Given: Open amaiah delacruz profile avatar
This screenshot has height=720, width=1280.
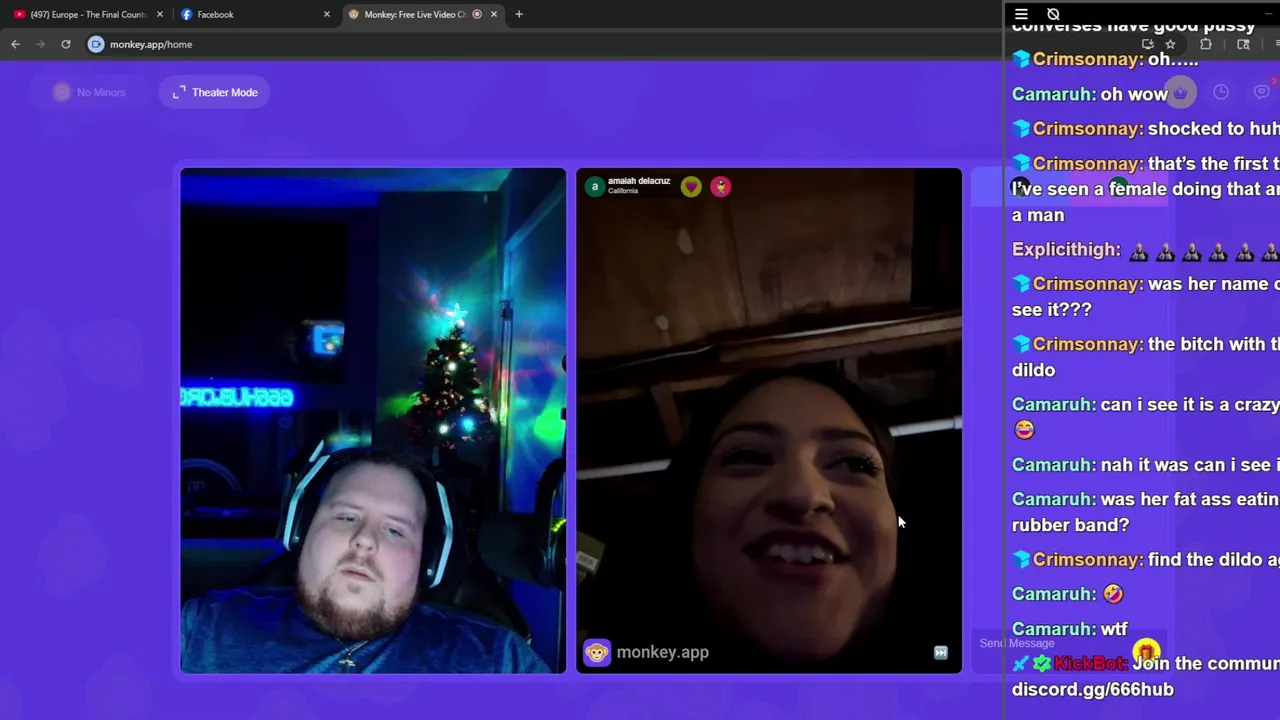Looking at the screenshot, I should (595, 187).
